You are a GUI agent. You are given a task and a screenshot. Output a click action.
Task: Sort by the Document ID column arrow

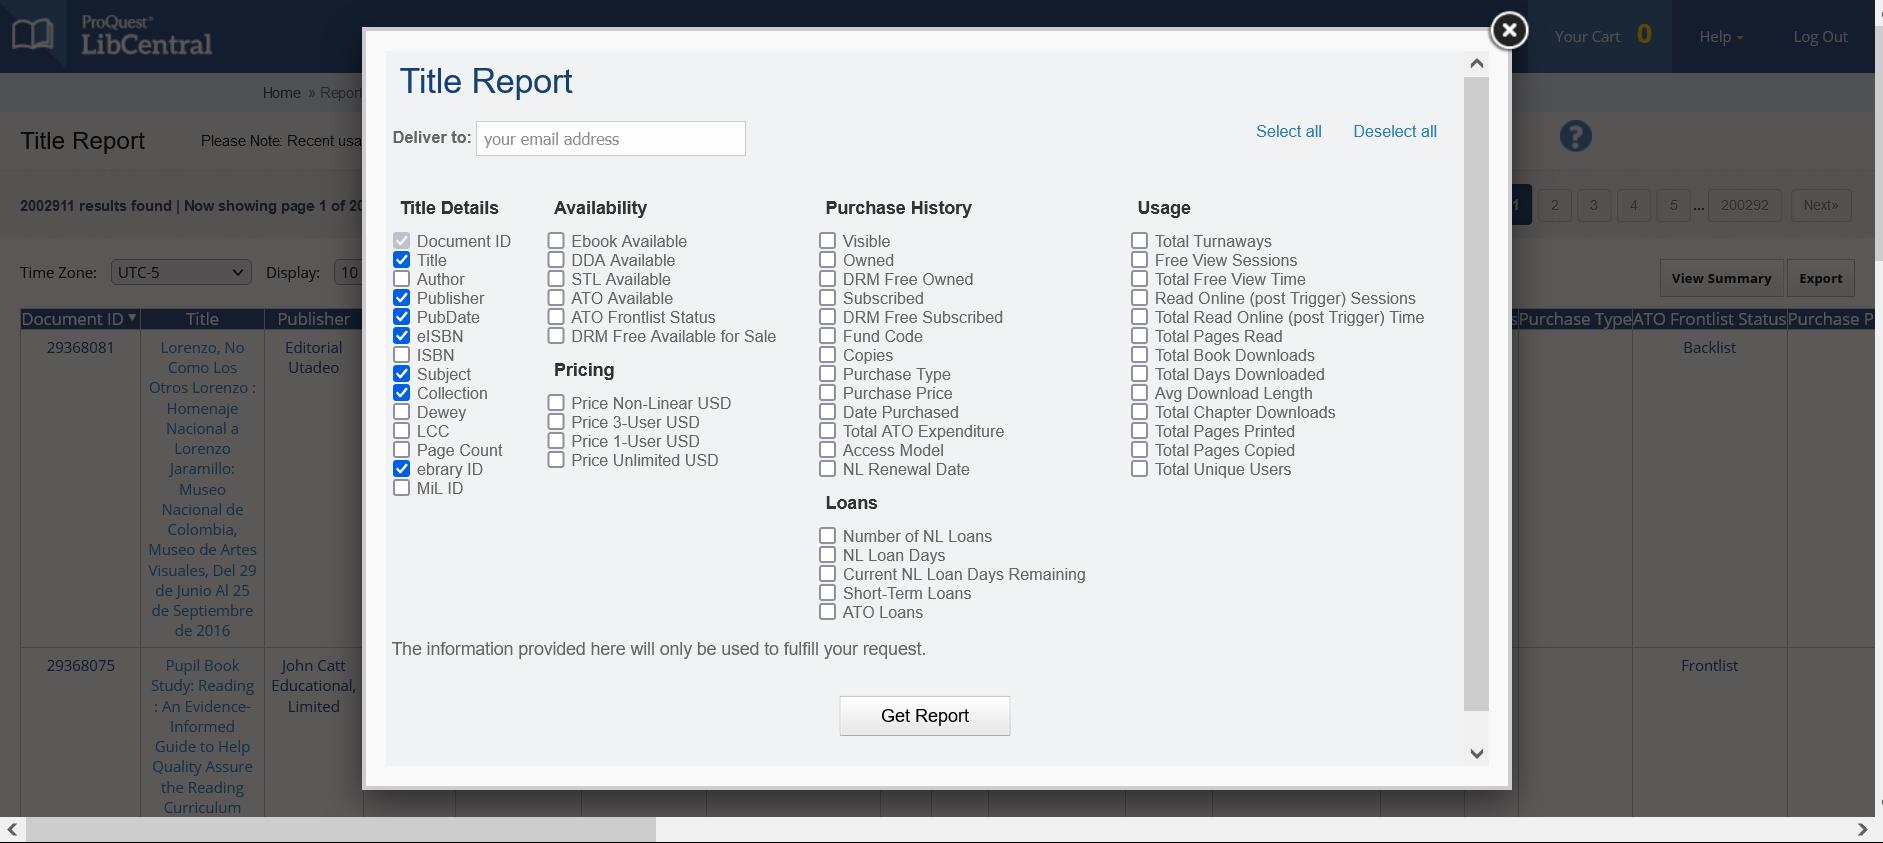click(132, 319)
